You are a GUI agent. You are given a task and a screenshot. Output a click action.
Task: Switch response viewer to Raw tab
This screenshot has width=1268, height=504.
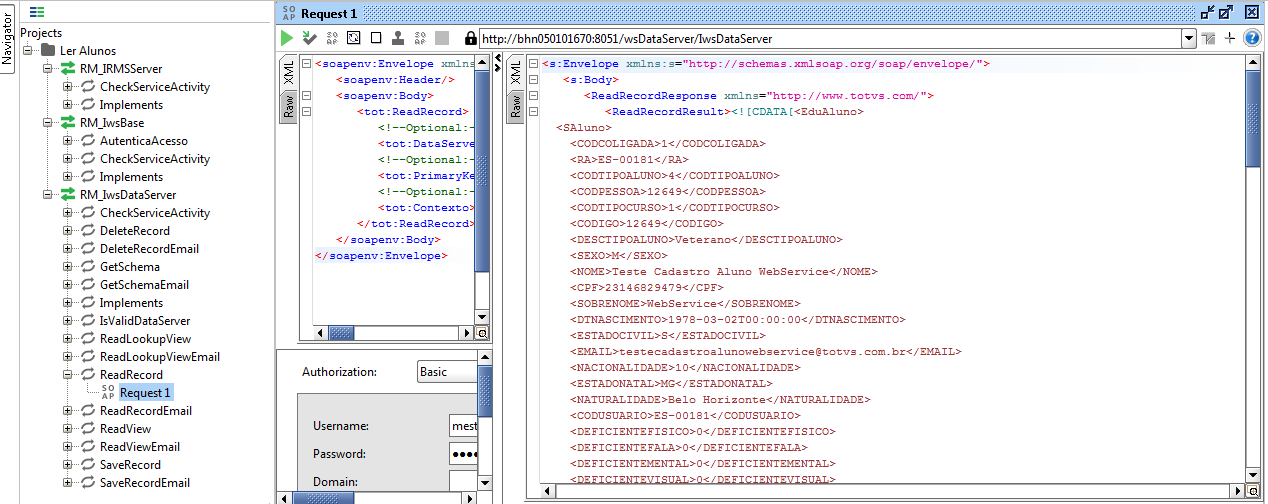[x=515, y=107]
